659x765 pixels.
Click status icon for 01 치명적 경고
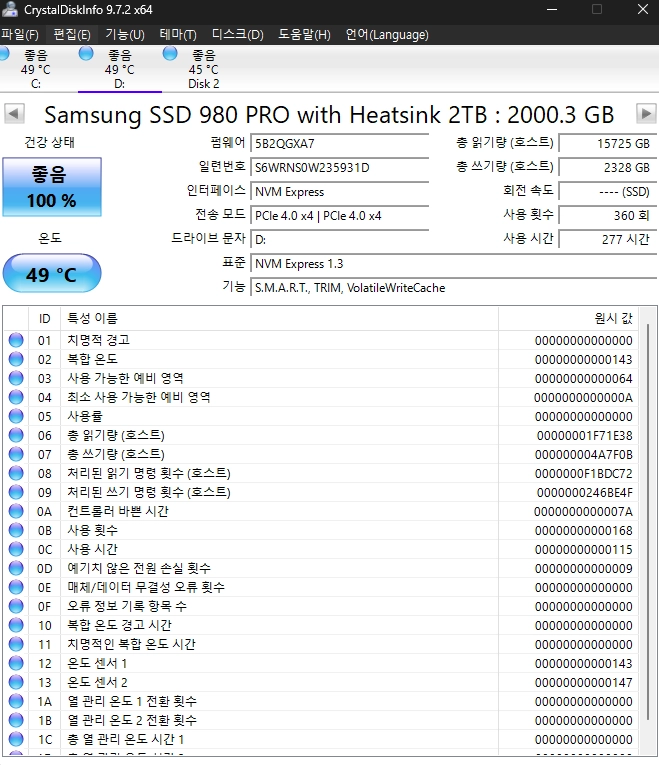pyautogui.click(x=16, y=340)
